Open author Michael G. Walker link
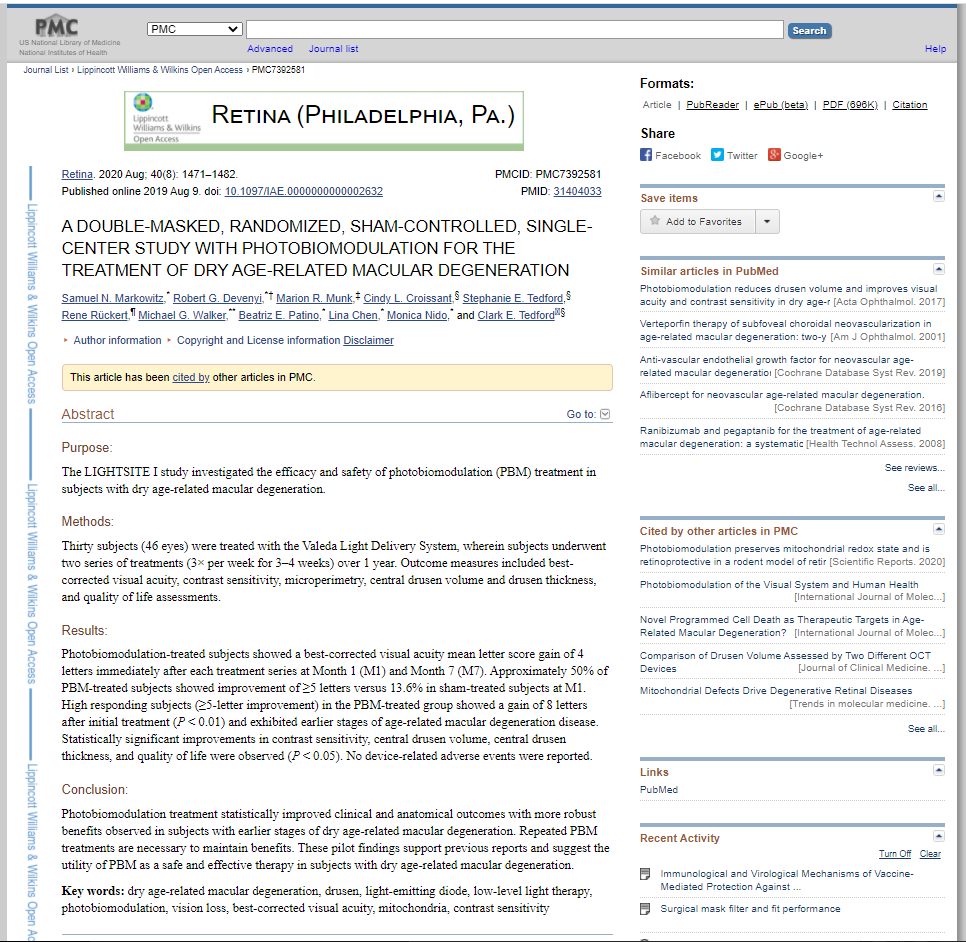The height and width of the screenshot is (942, 966). [x=182, y=315]
